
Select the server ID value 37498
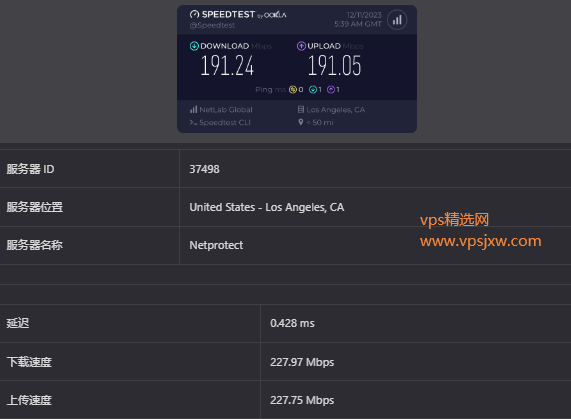point(204,169)
